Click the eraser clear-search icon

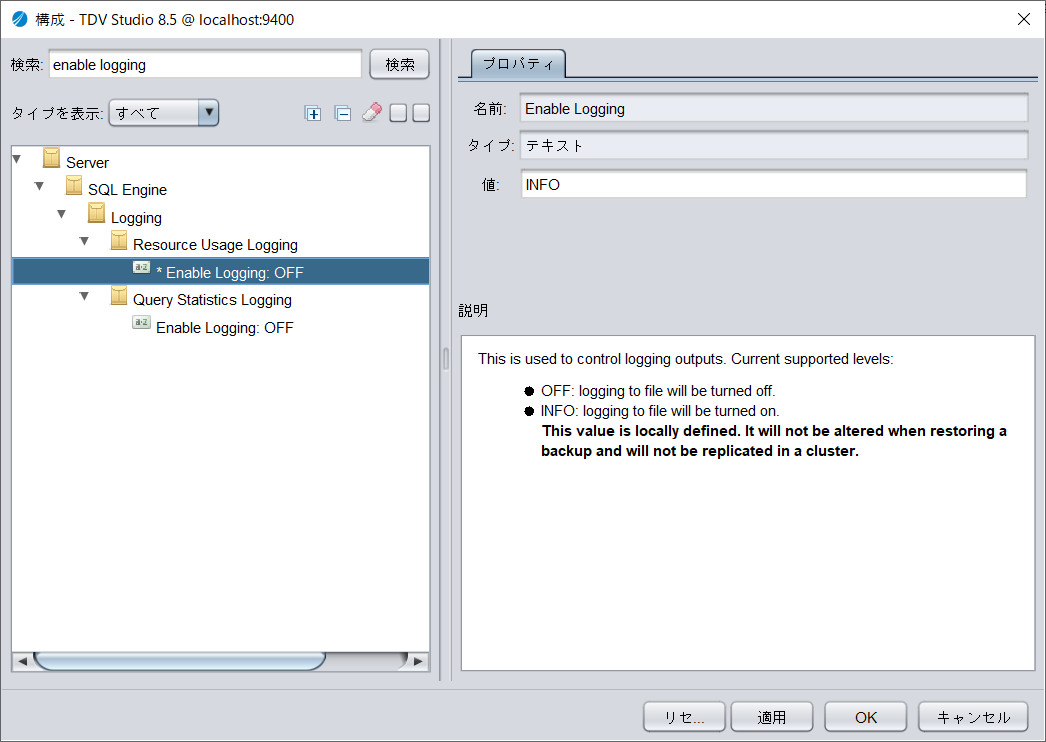[x=372, y=112]
